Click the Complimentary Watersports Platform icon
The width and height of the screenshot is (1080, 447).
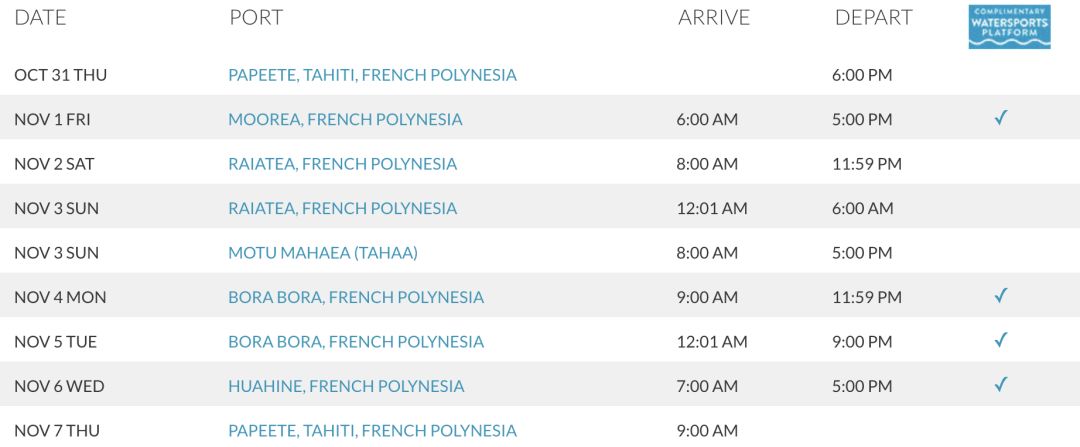1009,27
